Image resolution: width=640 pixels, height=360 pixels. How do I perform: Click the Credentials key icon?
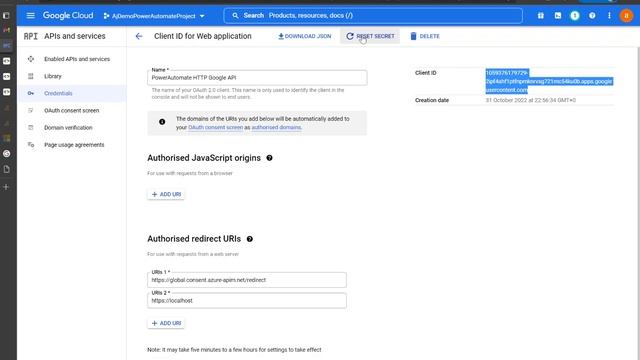point(31,93)
